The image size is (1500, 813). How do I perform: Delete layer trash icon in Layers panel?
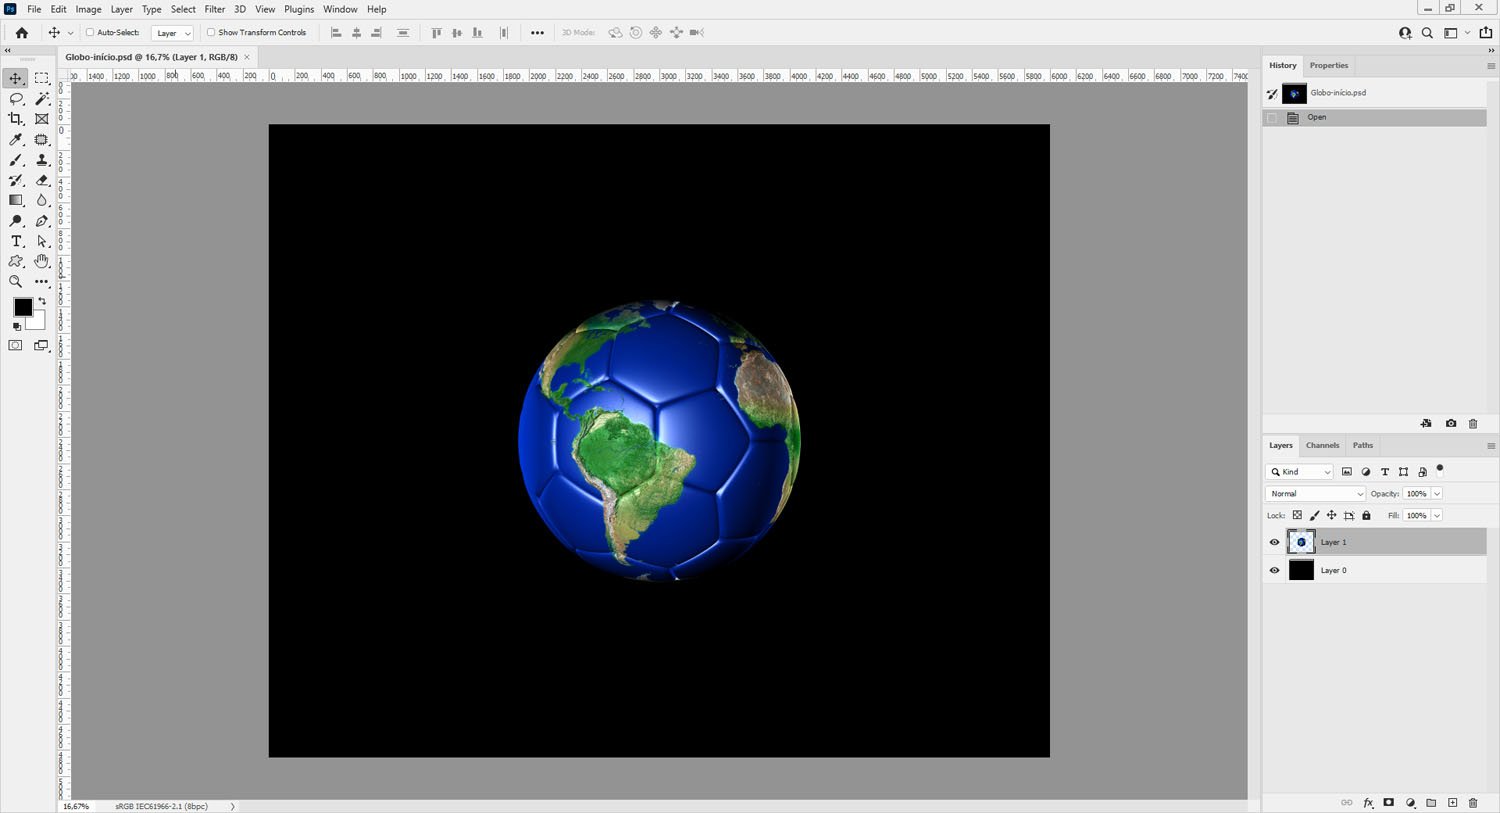[1473, 803]
